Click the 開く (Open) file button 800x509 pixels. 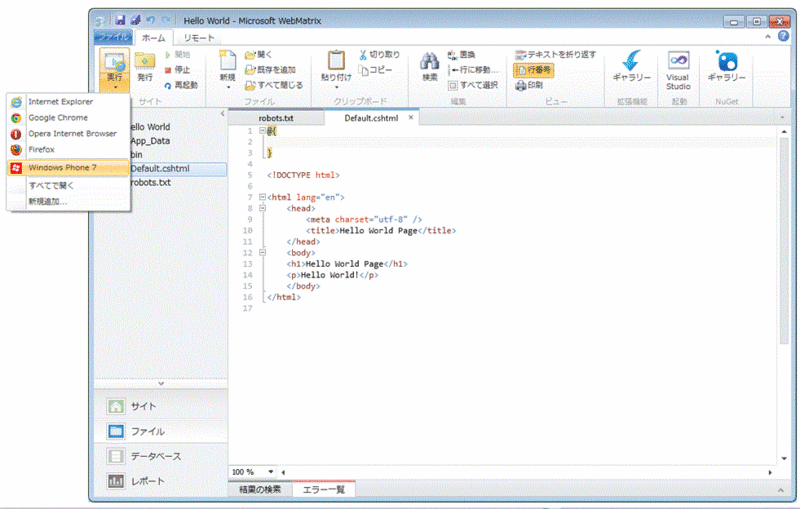coord(258,55)
